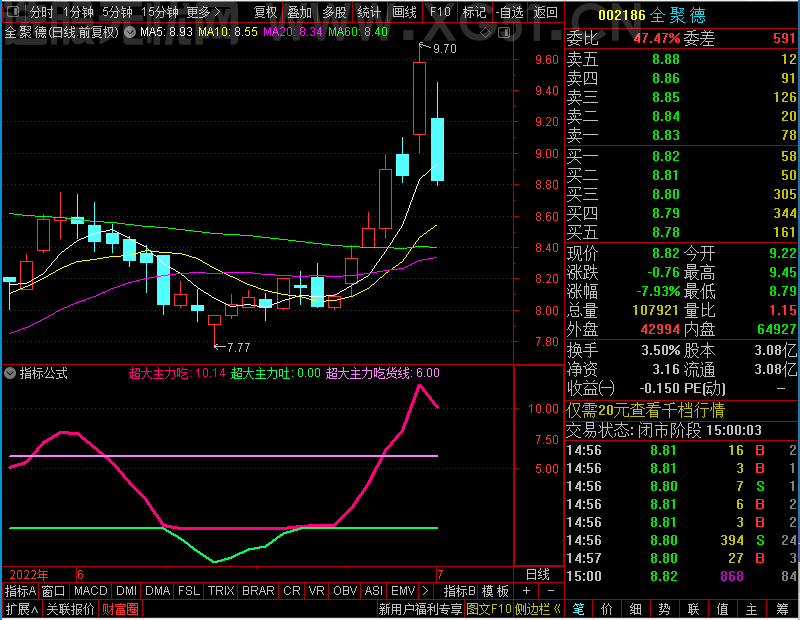
Task: Click the 15:00 closing trade row
Action: pyautogui.click(x=682, y=577)
